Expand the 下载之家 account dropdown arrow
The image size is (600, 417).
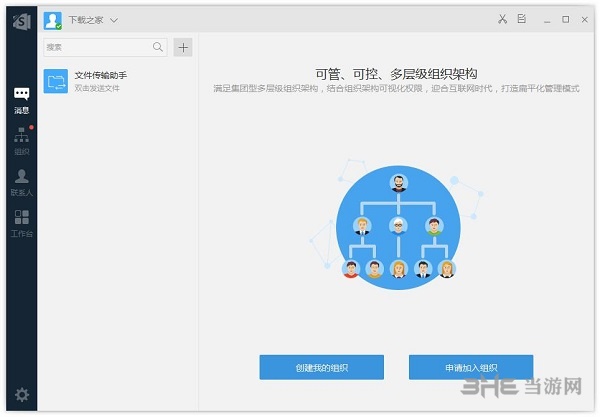pyautogui.click(x=114, y=20)
